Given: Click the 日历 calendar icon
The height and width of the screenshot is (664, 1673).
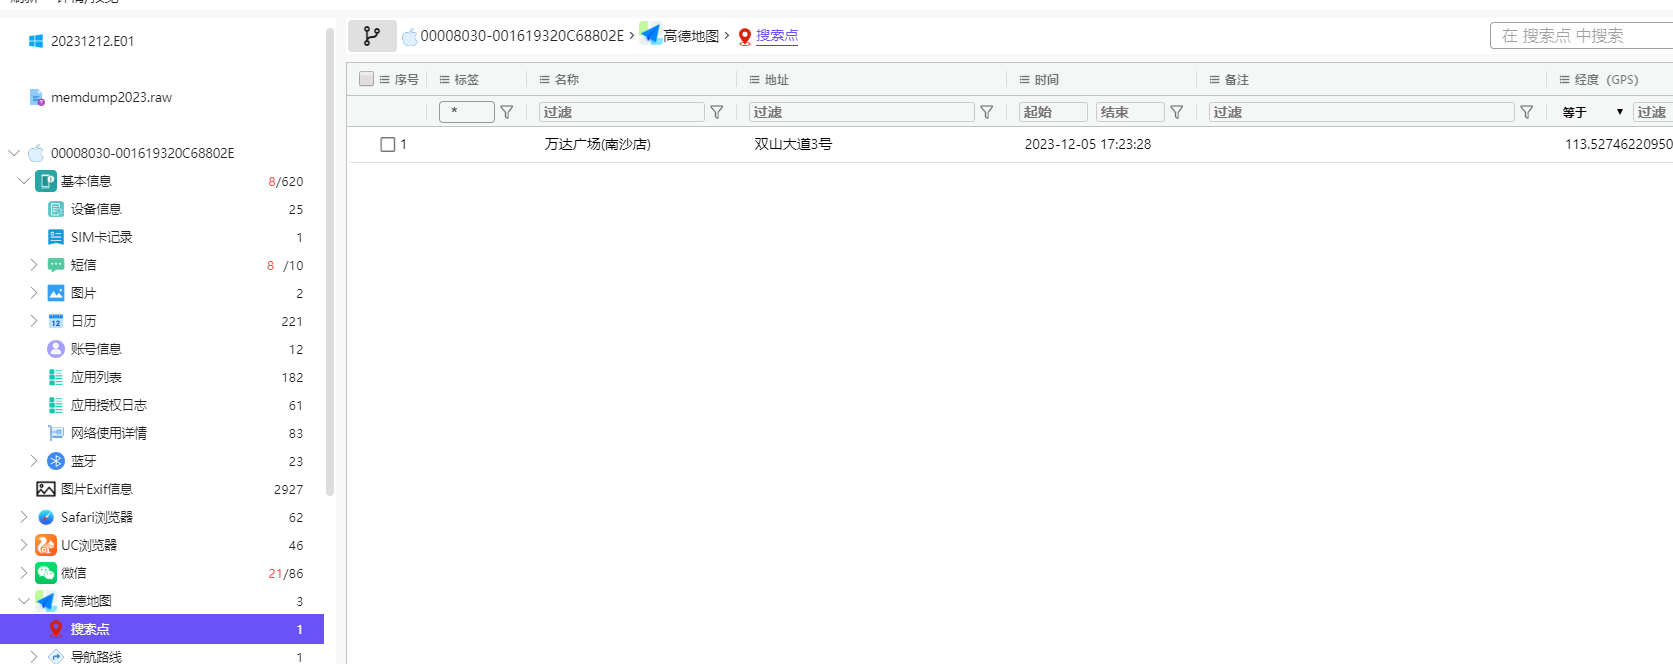Looking at the screenshot, I should (56, 321).
